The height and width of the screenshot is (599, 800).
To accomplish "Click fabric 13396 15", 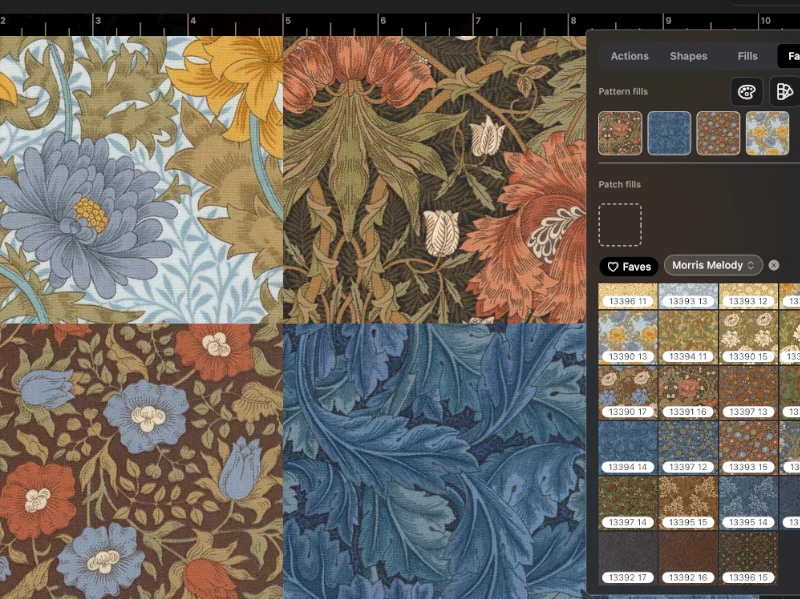I will pyautogui.click(x=748, y=558).
